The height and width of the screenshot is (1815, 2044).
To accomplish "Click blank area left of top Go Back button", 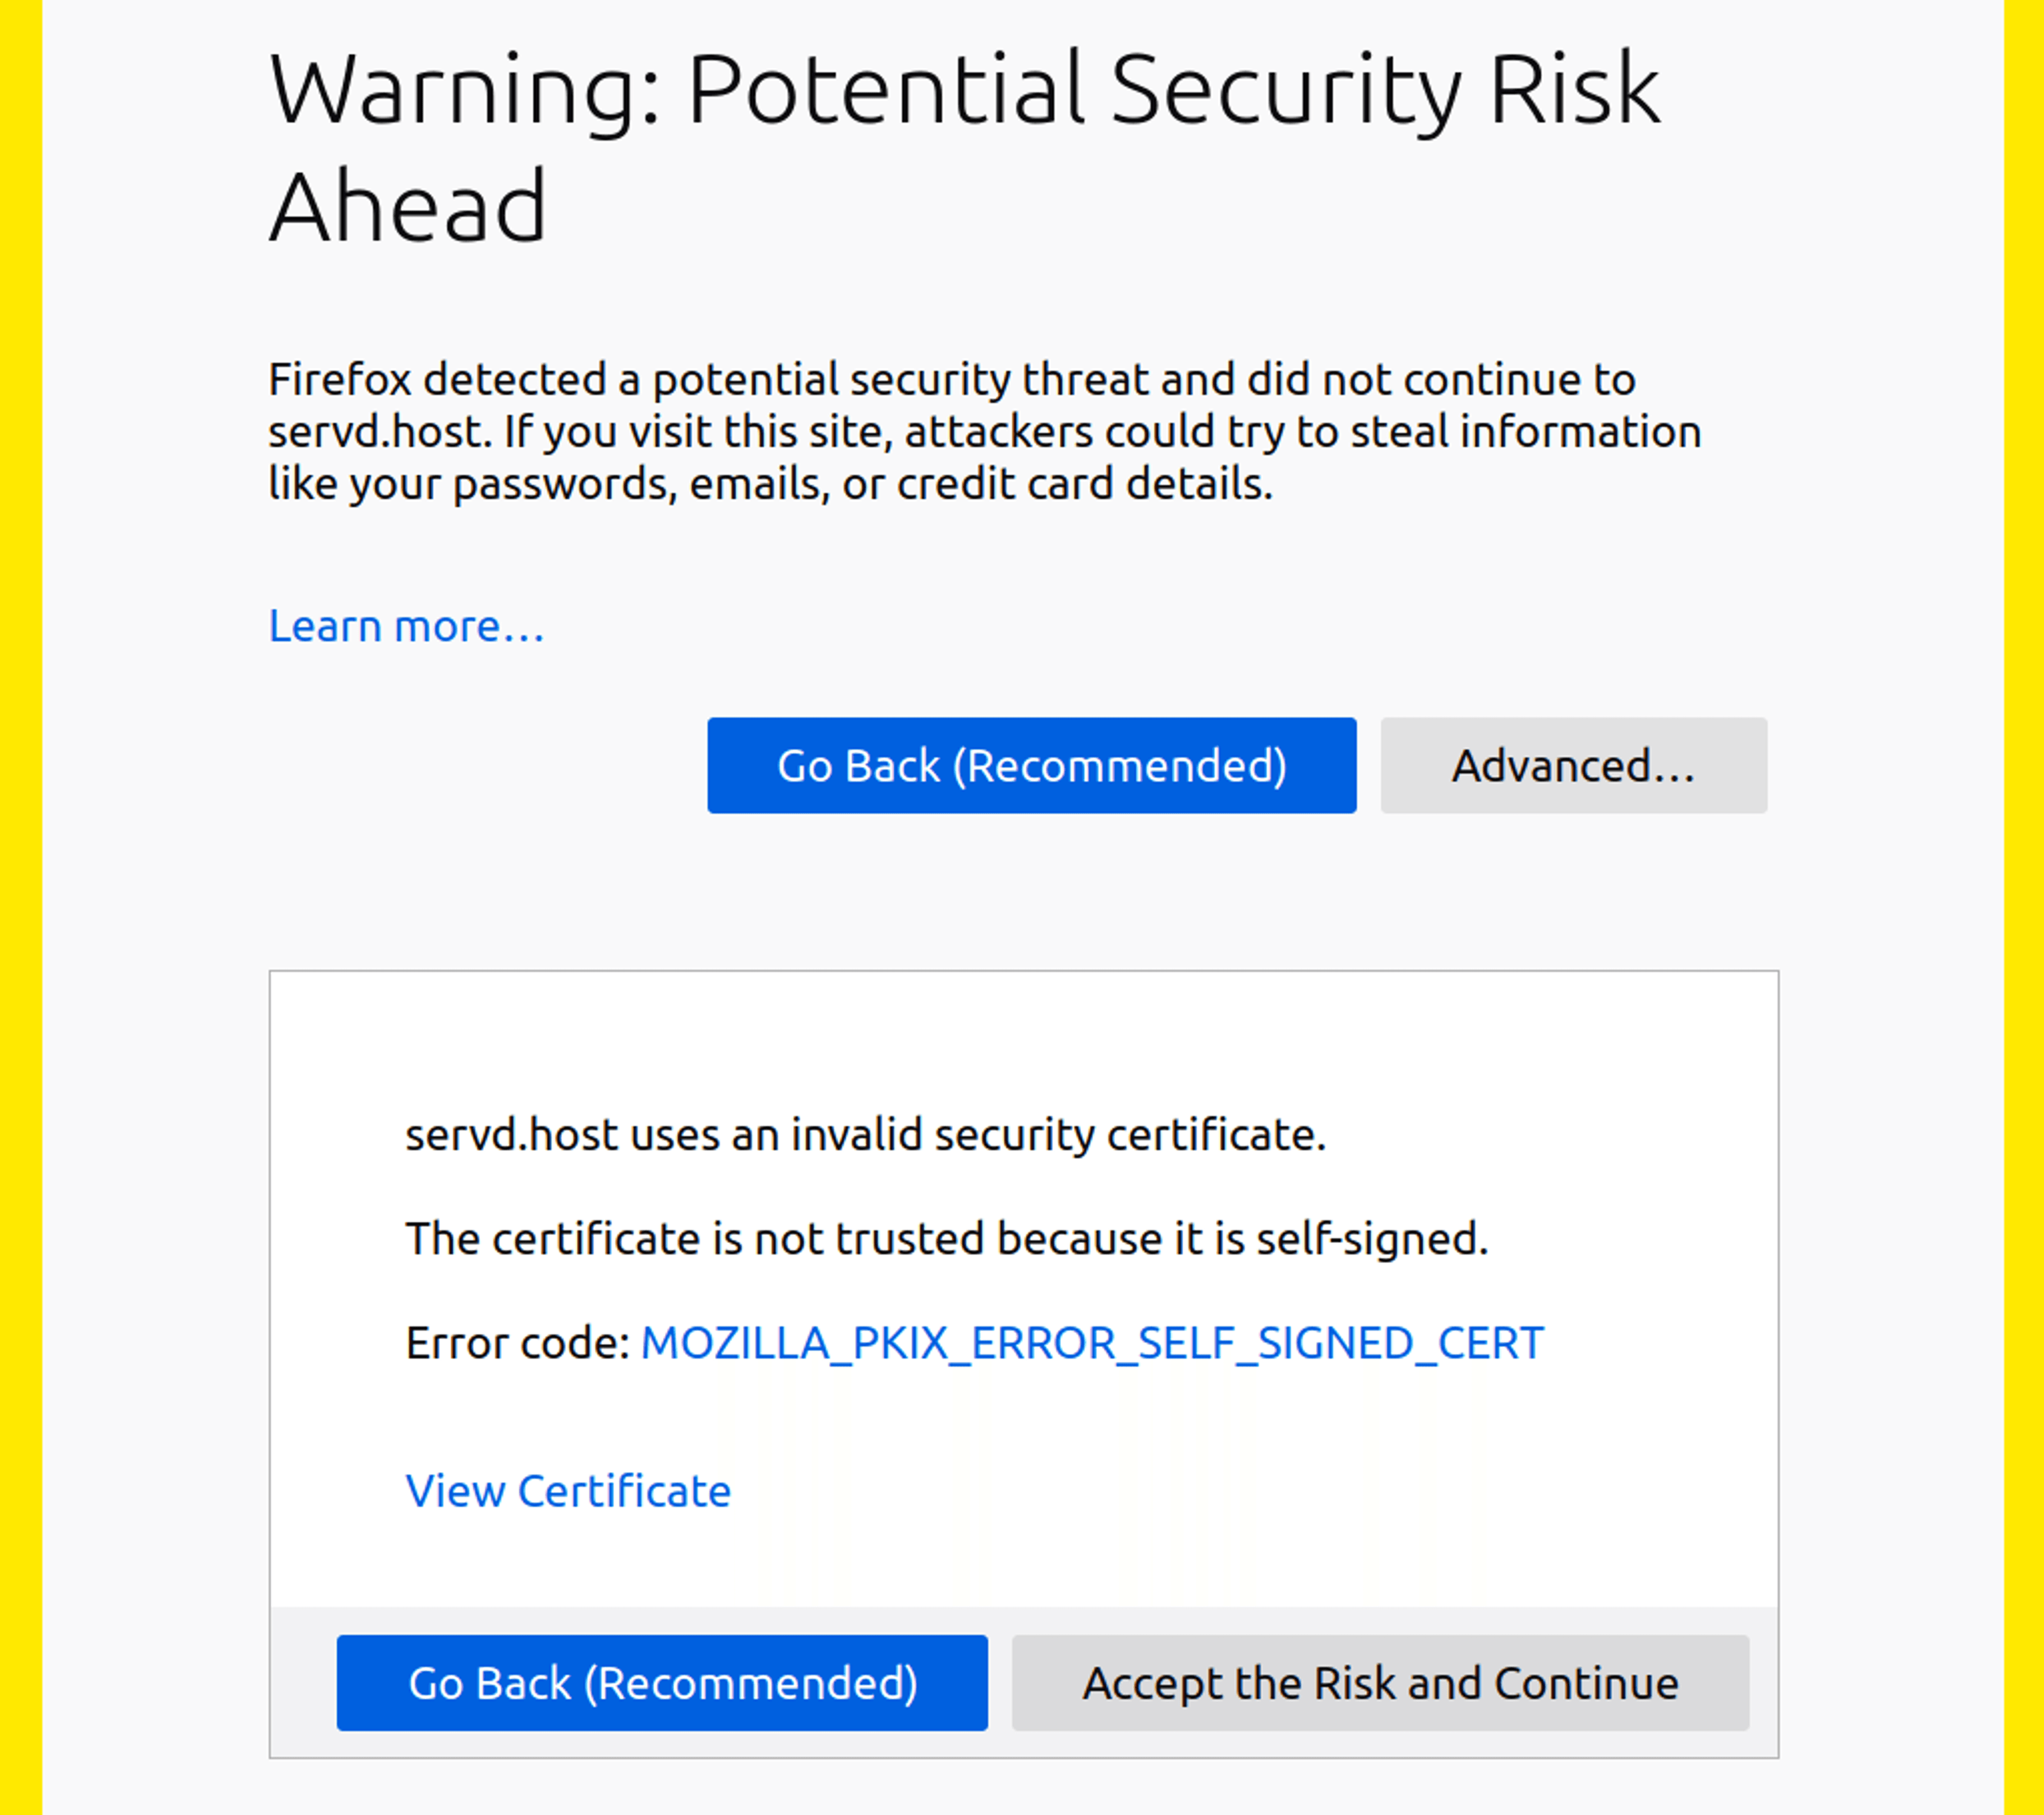I will pyautogui.click(x=480, y=765).
